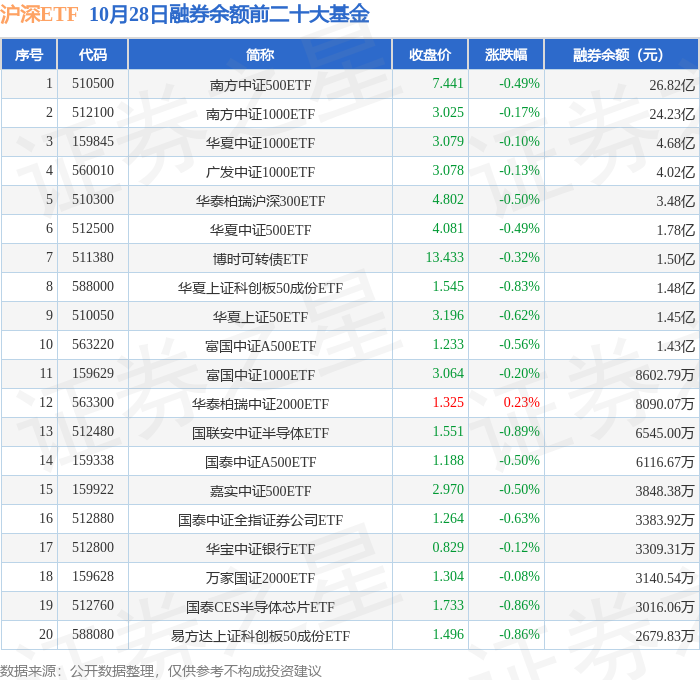
Task: Click balance value 26.82亿
Action: click(x=672, y=85)
